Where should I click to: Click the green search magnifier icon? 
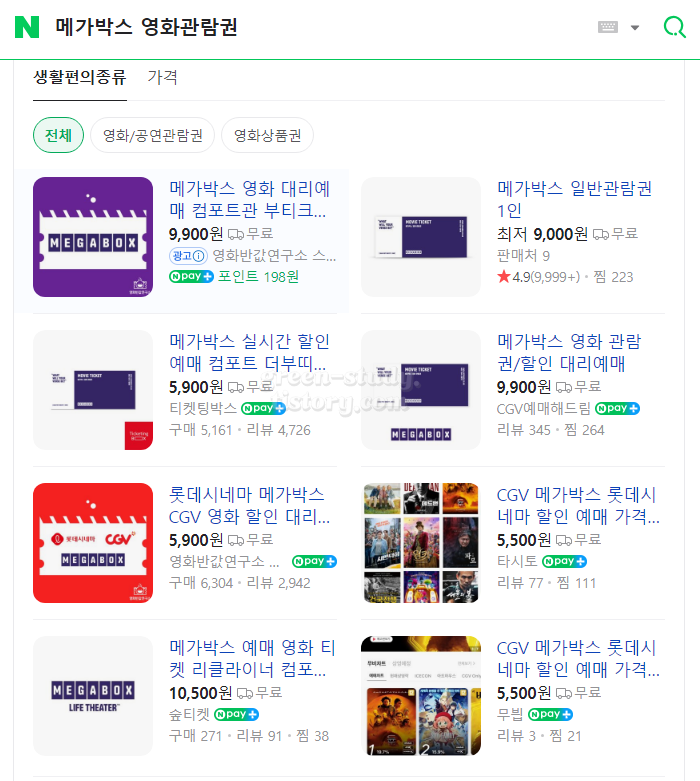coord(675,27)
